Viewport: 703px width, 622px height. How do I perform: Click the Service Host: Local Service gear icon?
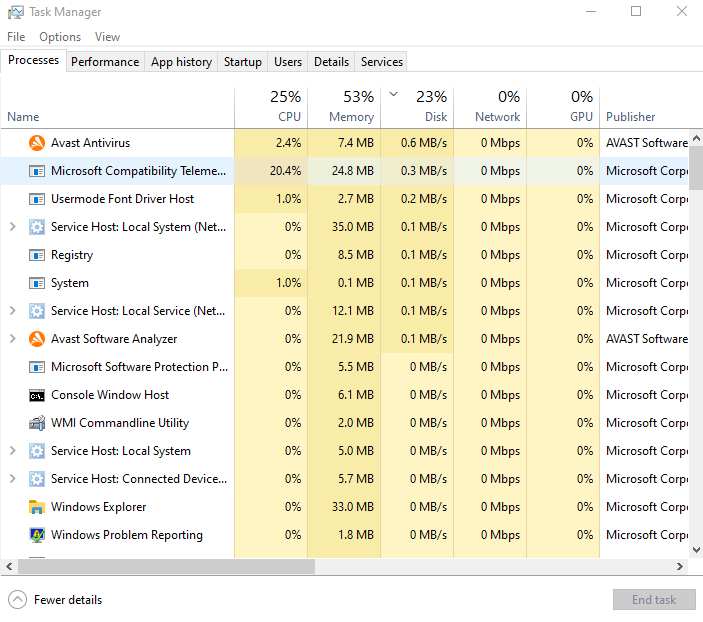coord(37,311)
